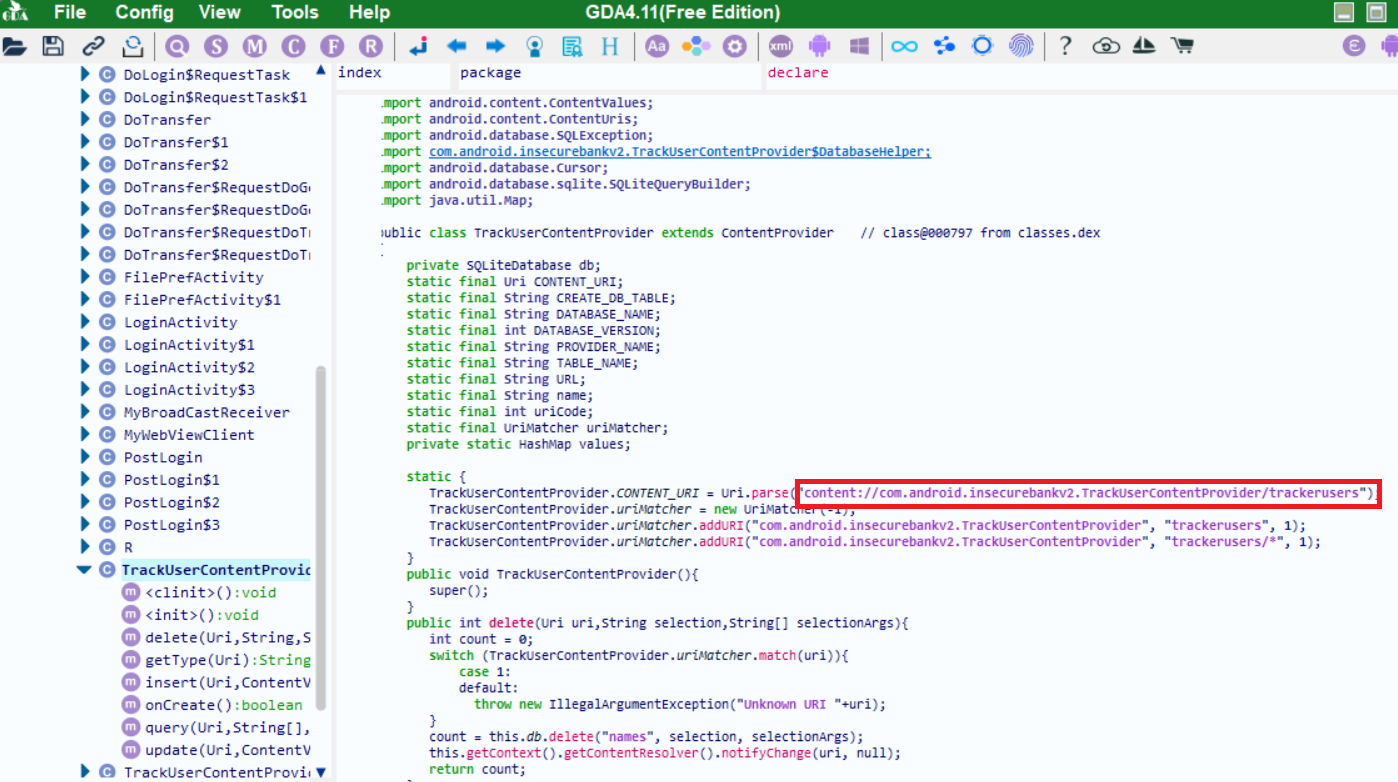
Task: Expand the FilePrefActivity node arrow
Action: 85,277
